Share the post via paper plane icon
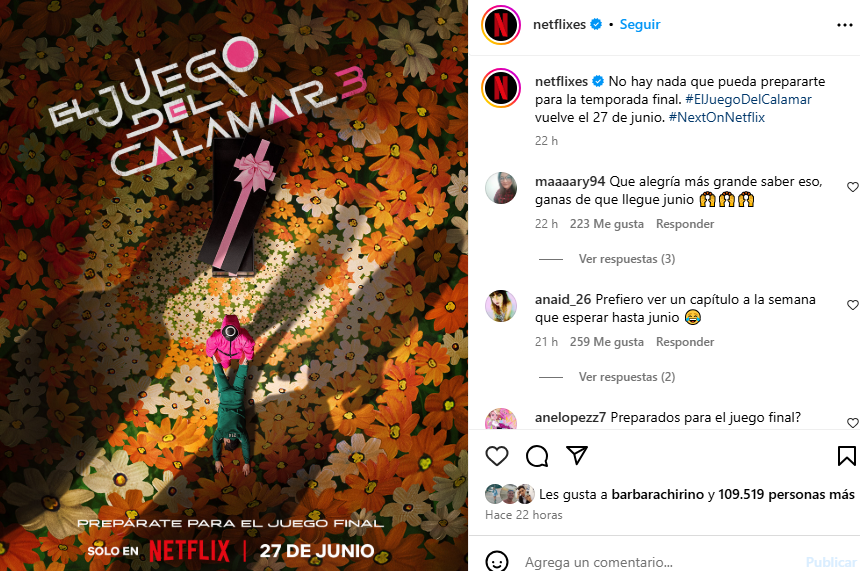 click(577, 455)
